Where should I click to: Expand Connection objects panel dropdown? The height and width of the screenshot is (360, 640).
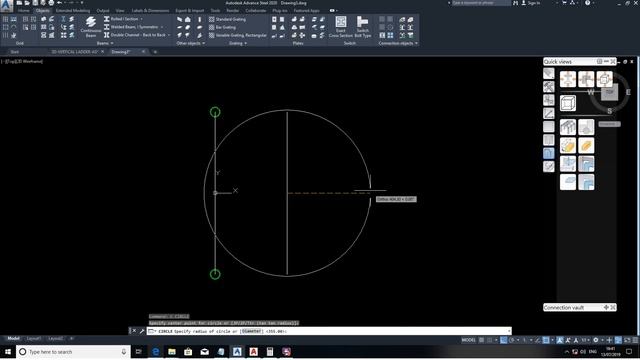[x=398, y=43]
